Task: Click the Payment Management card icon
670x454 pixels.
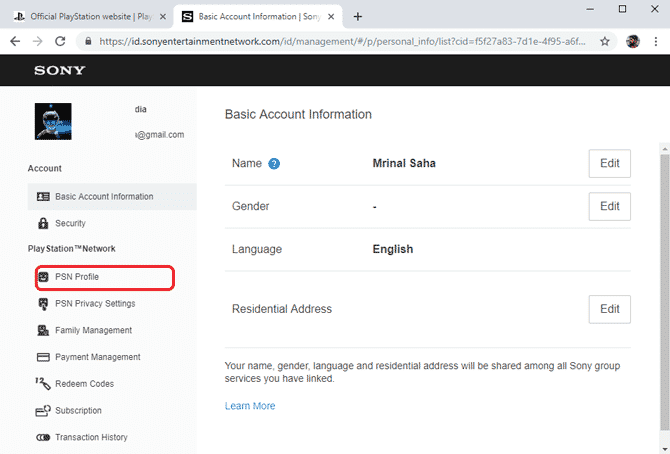Action: 43,357
